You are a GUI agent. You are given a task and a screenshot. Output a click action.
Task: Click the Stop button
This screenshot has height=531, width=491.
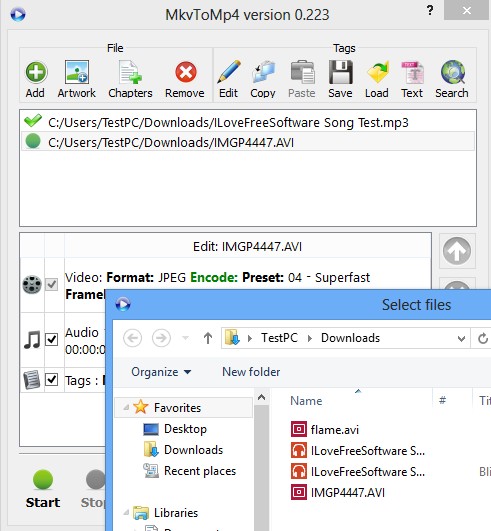tap(93, 489)
